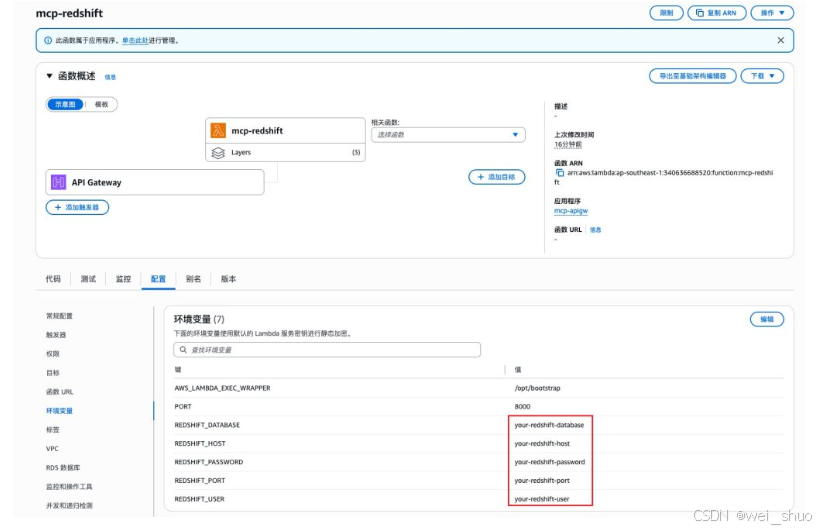Click the copy icon beside function ARN
This screenshot has width=824, height=531.
click(560, 172)
